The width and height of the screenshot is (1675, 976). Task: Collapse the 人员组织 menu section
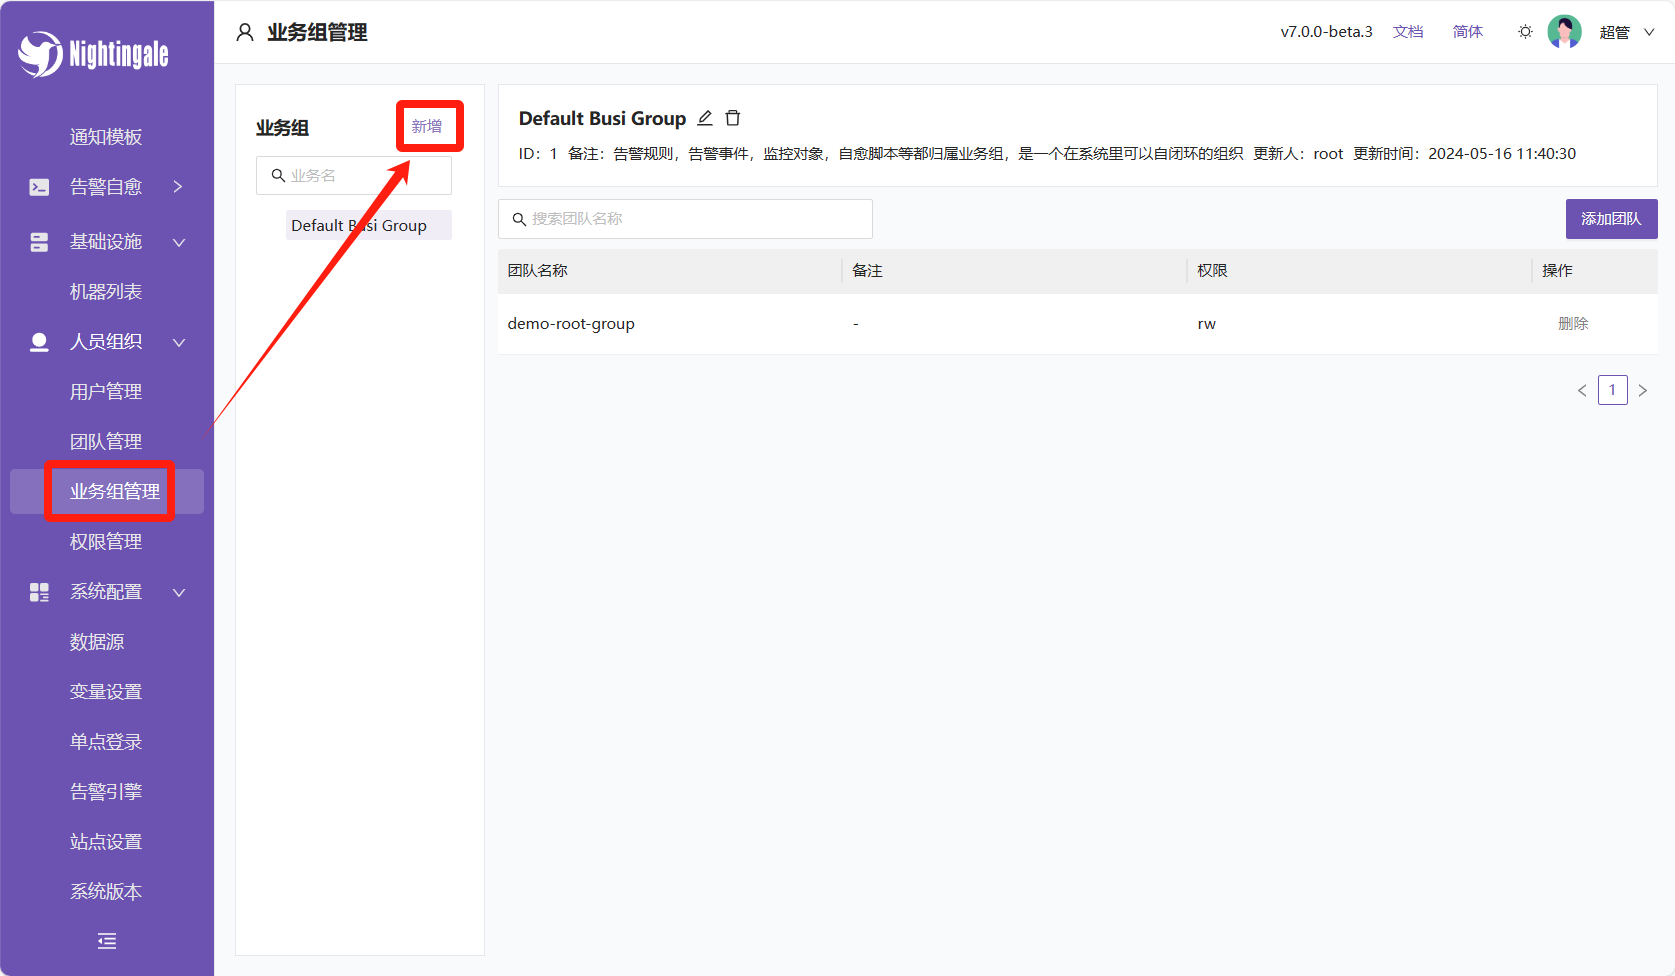179,342
